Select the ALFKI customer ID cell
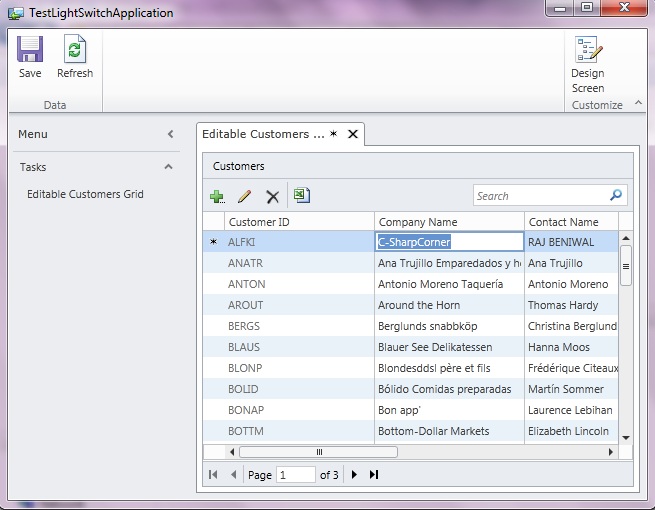Viewport: 655px width, 510px height. pyautogui.click(x=299, y=242)
